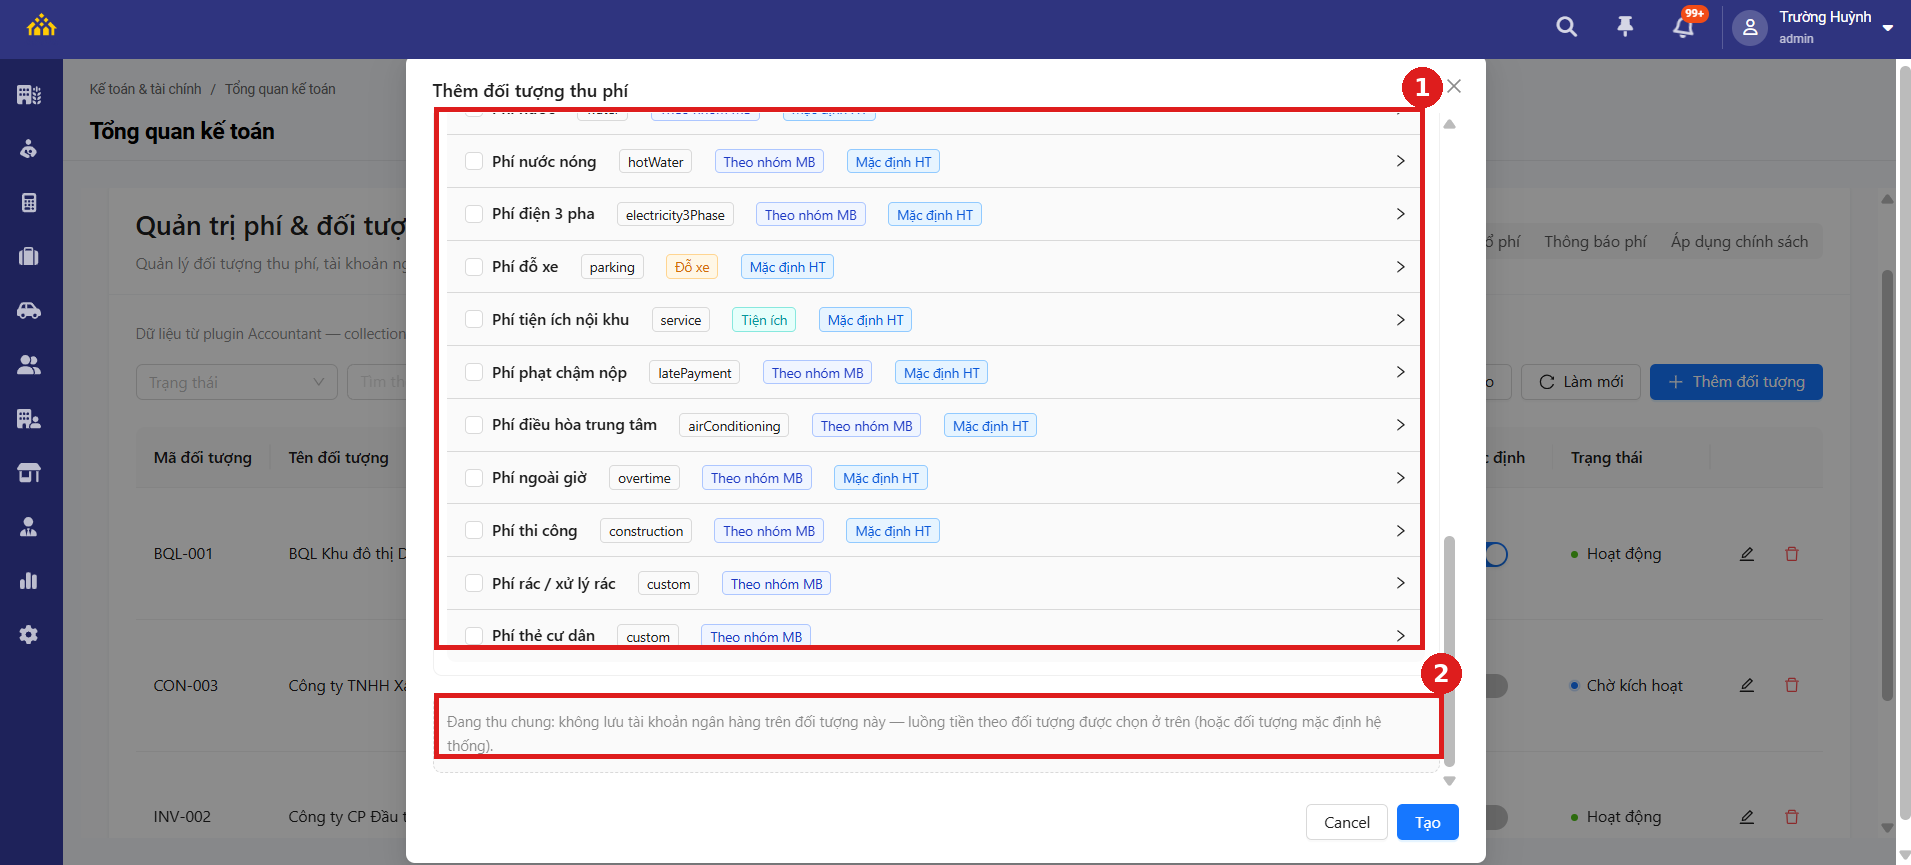Open the calculator icon in sidebar
1911x865 pixels.
point(29,203)
